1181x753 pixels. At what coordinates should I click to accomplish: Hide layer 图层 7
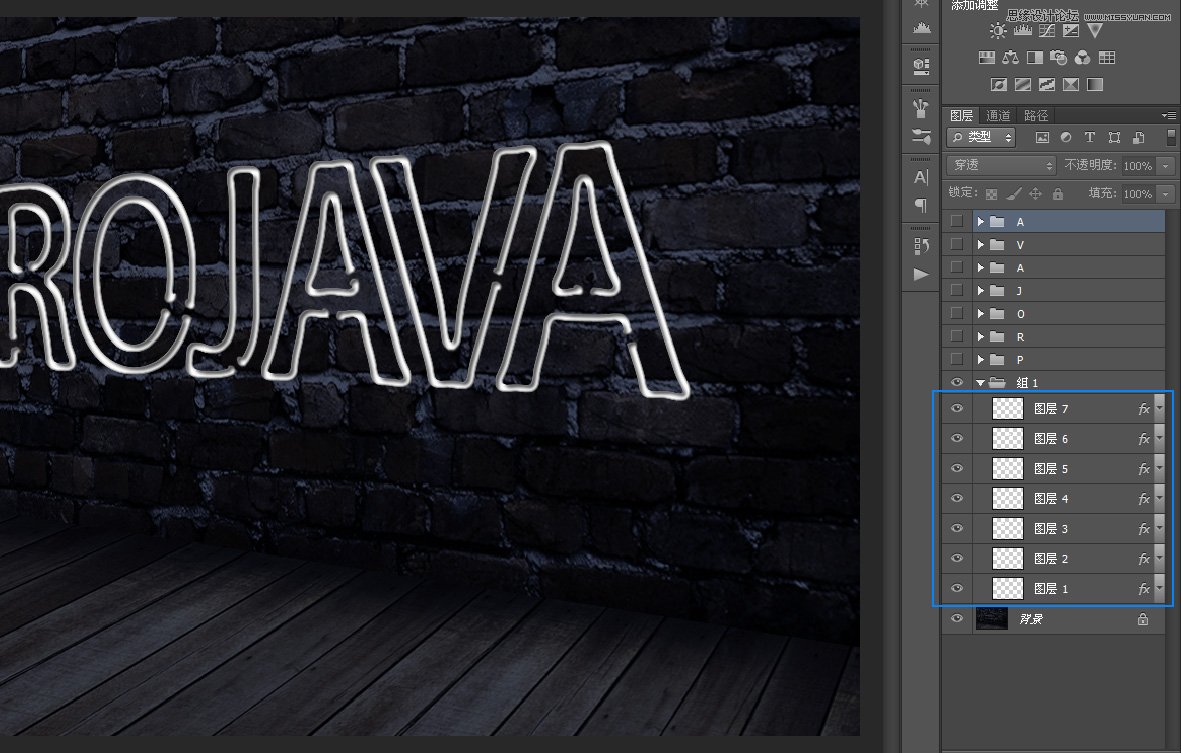point(957,409)
